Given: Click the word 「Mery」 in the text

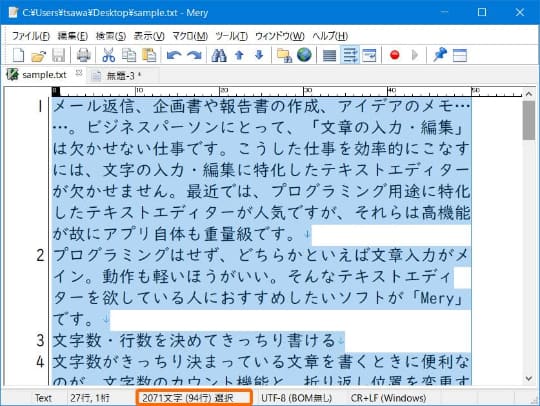Looking at the screenshot, I should point(438,298).
